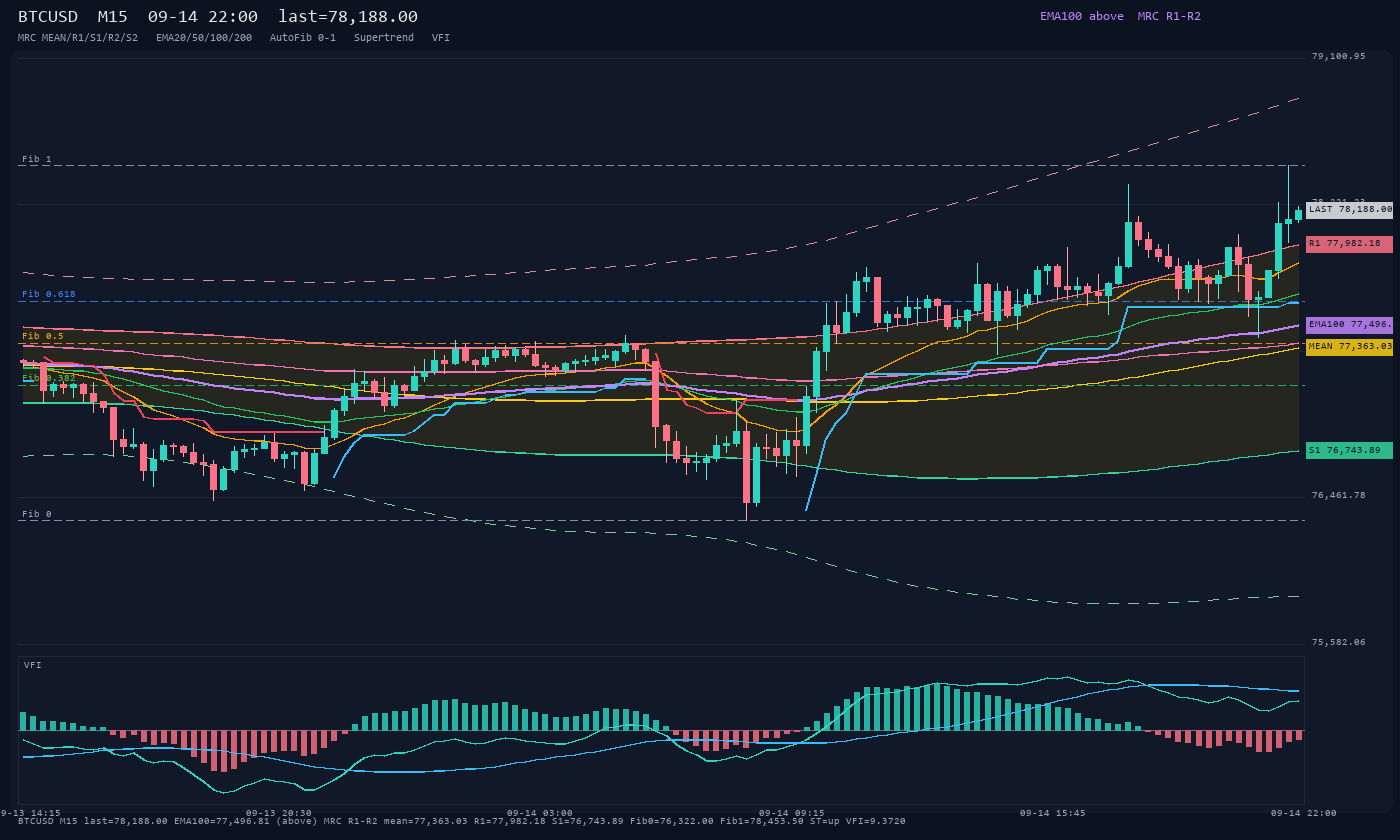Click the green "S1 76,743.89" price tag
This screenshot has width=1400, height=840.
tap(1349, 451)
